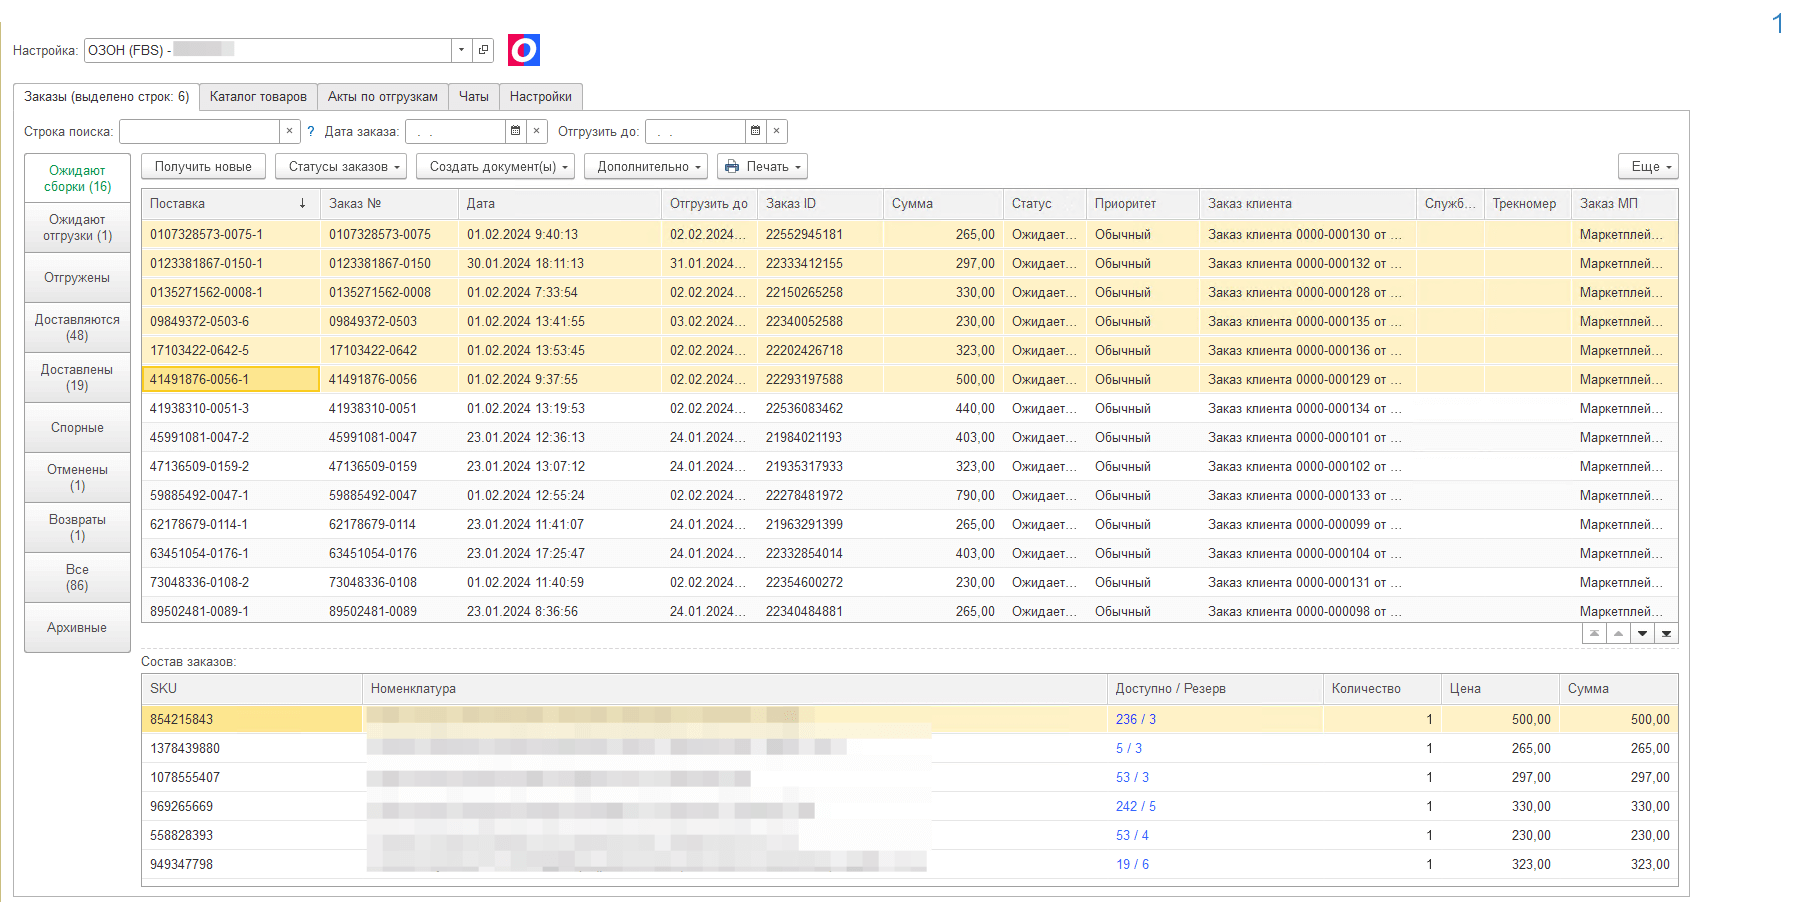Focus the Дата заказа input
The height and width of the screenshot is (902, 1810).
pos(455,131)
